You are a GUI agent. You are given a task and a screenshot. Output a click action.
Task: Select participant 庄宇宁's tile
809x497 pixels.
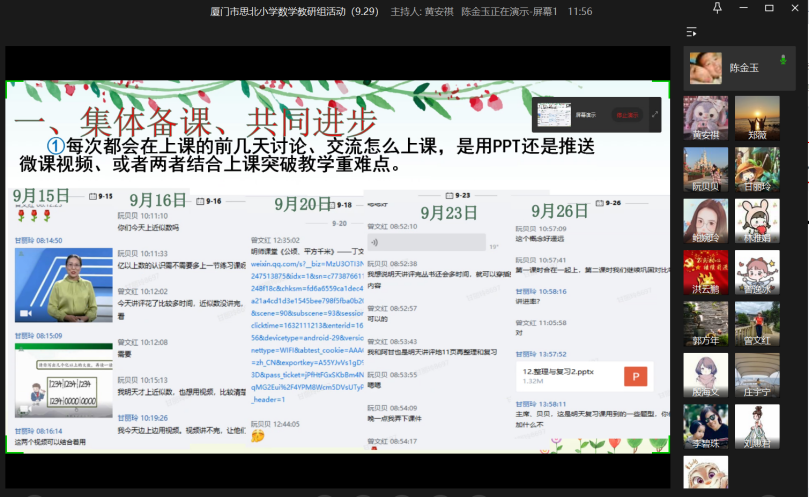pos(757,375)
